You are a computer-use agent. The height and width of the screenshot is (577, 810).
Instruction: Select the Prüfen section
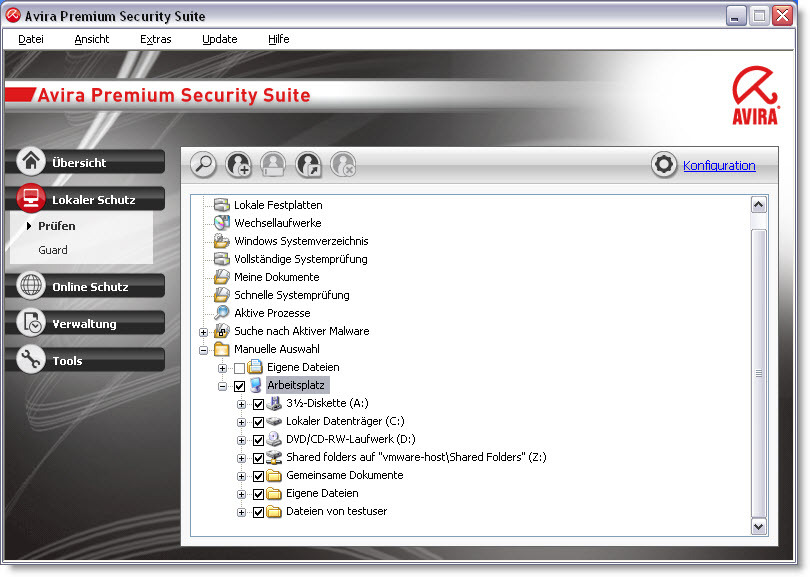tap(57, 226)
